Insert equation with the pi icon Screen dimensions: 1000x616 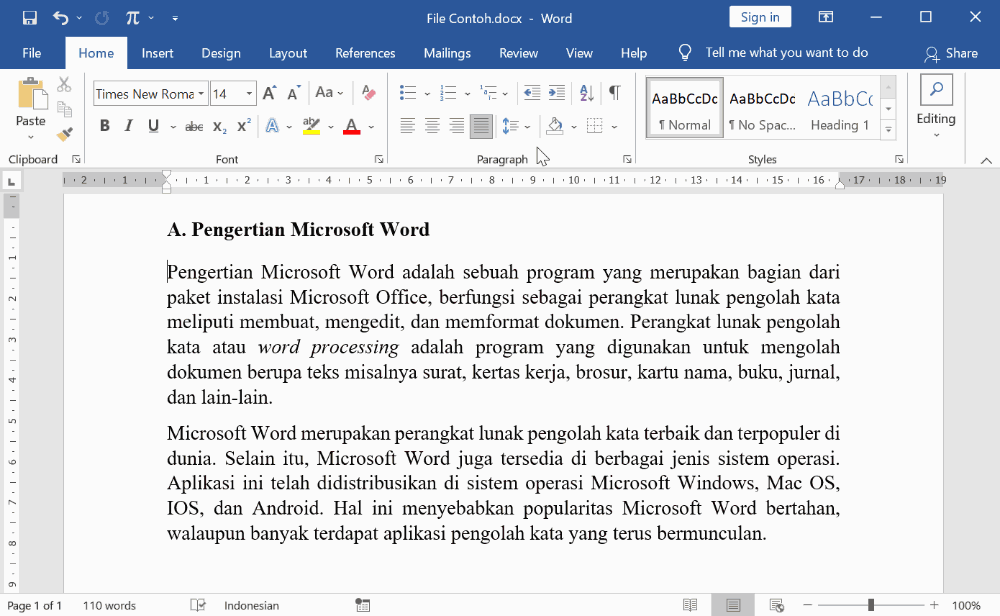tap(132, 18)
